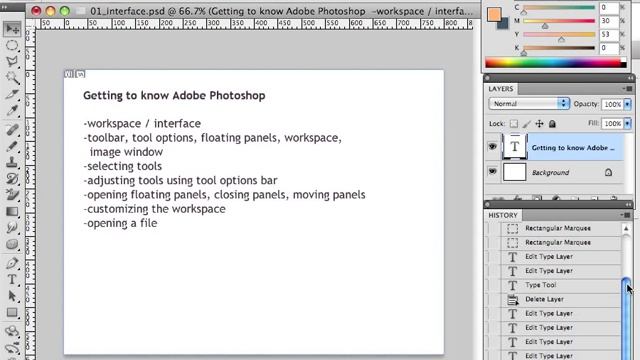Image resolution: width=640 pixels, height=360 pixels.
Task: Select the Rectangle shape tool
Action: pos(12,313)
